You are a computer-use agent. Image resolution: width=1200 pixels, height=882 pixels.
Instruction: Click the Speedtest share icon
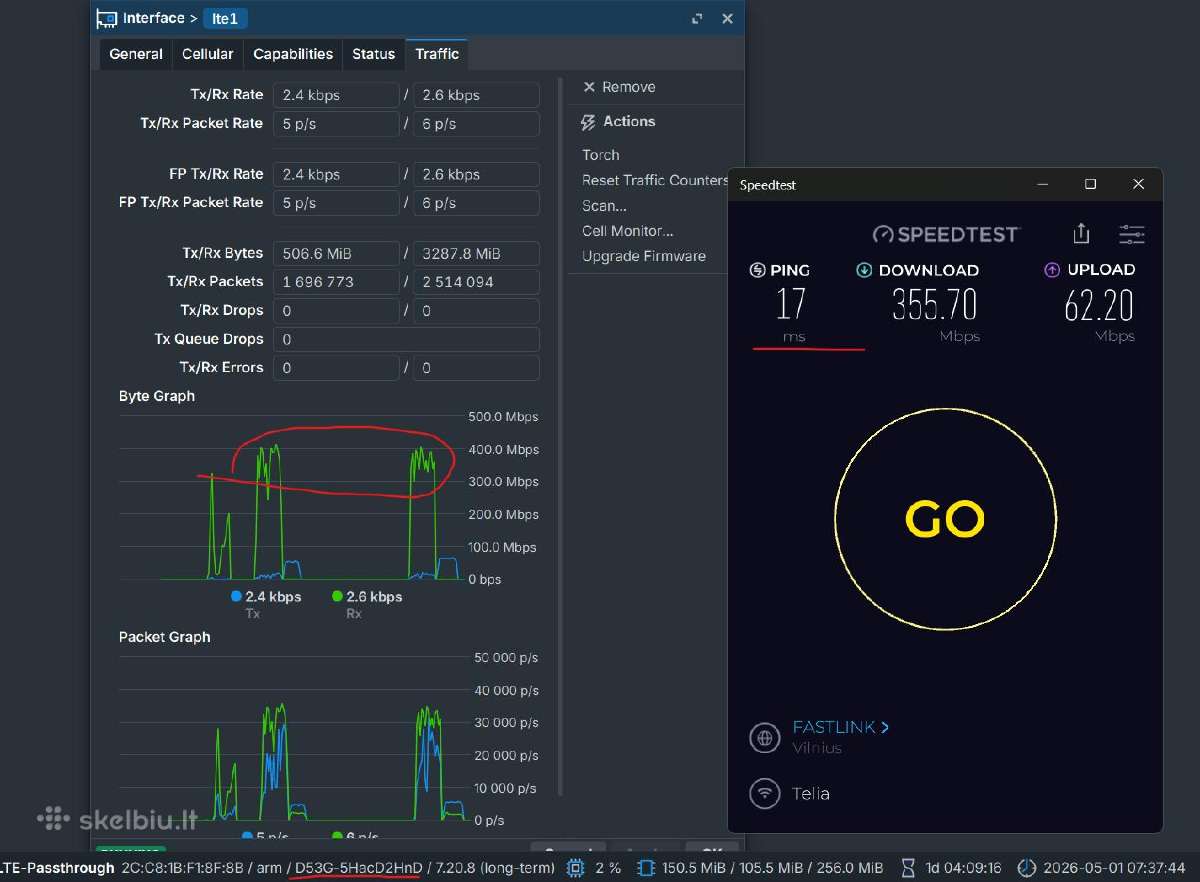tap(1081, 233)
